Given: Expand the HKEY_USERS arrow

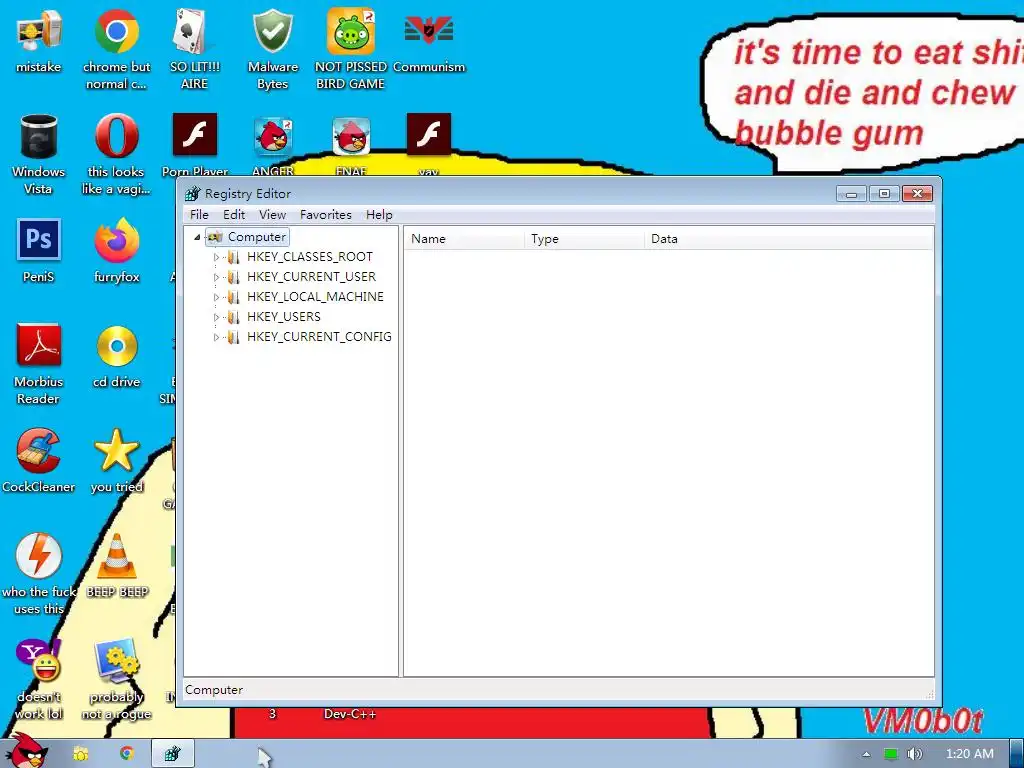Looking at the screenshot, I should [216, 317].
